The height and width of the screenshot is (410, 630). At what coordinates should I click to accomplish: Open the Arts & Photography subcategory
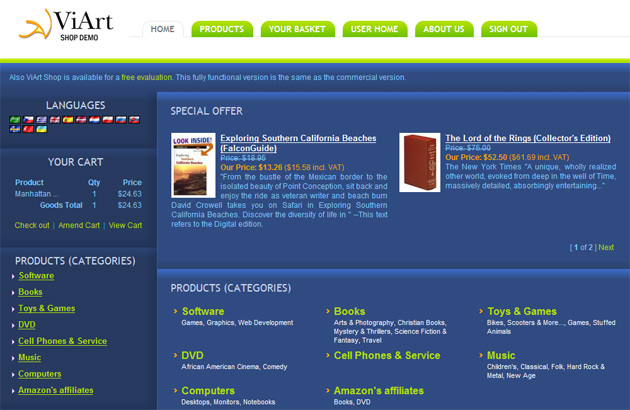364,323
